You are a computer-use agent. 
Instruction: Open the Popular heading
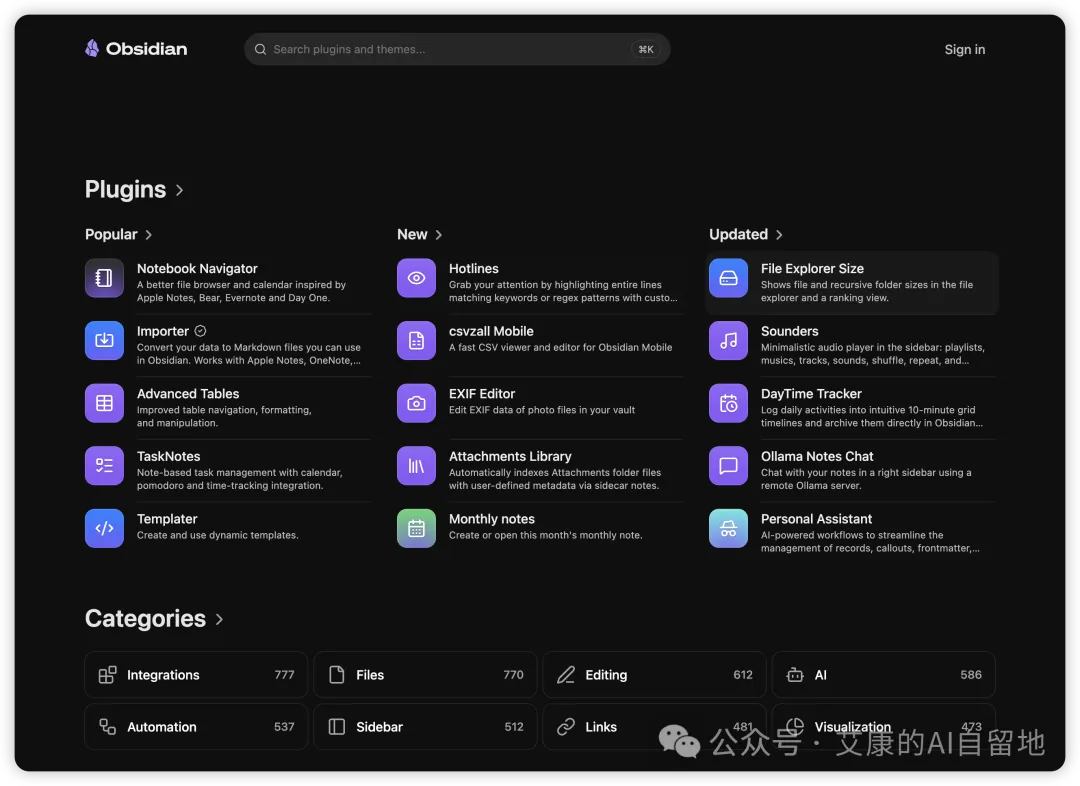coord(111,234)
